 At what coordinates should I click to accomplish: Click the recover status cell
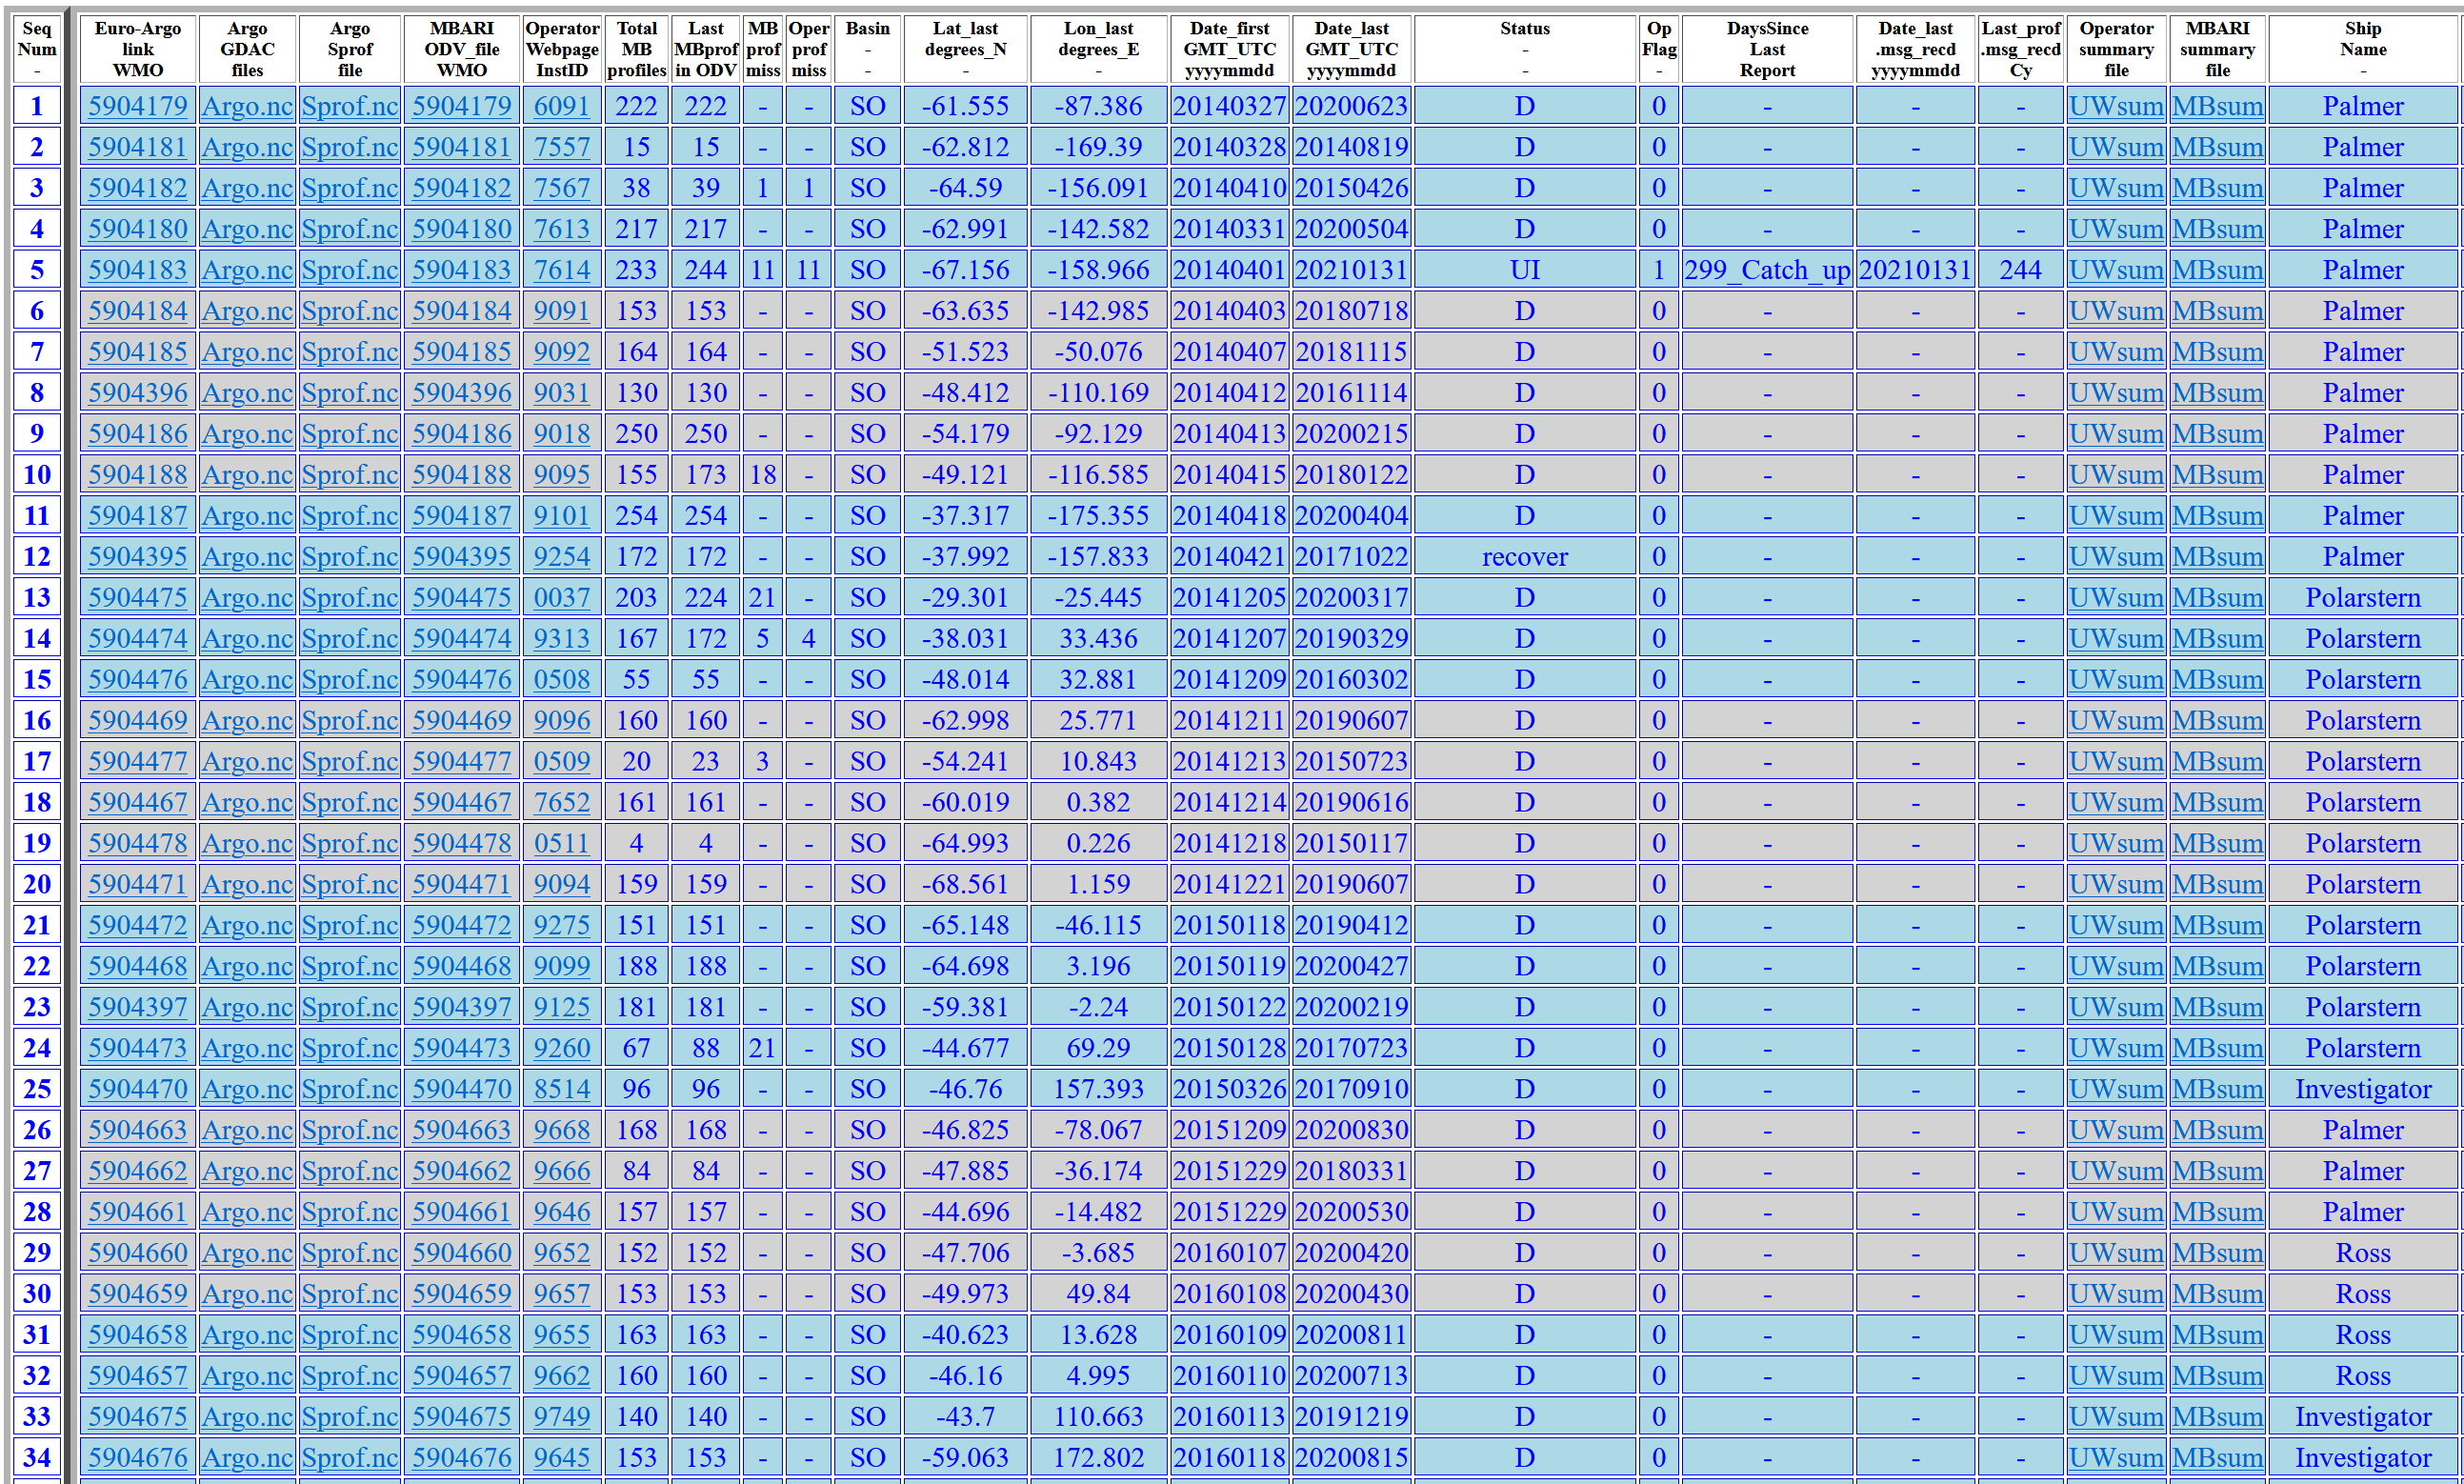tap(1524, 557)
